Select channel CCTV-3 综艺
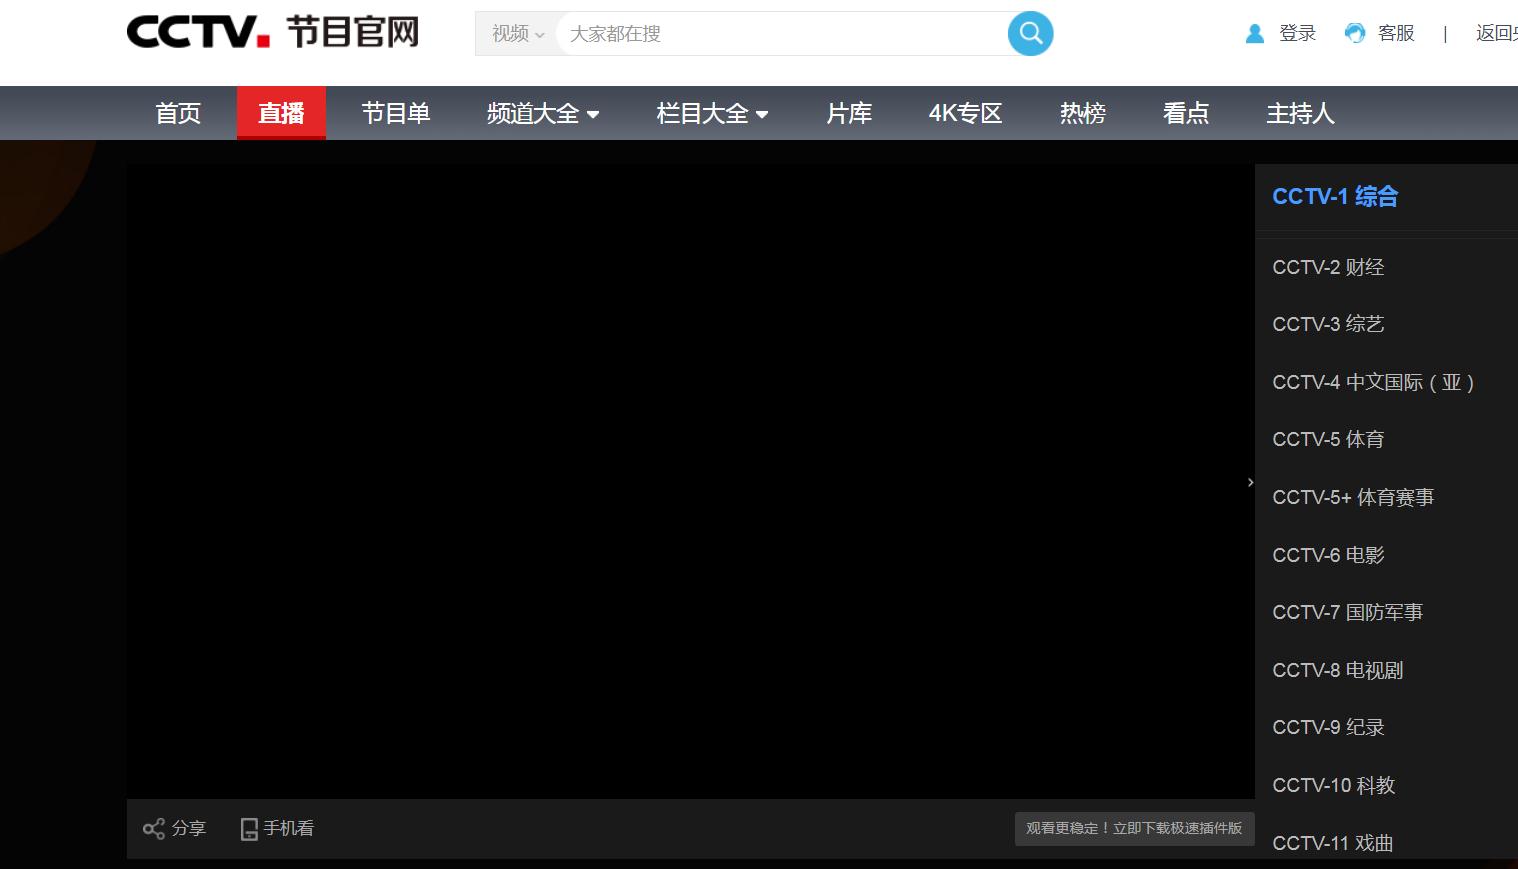 point(1328,324)
